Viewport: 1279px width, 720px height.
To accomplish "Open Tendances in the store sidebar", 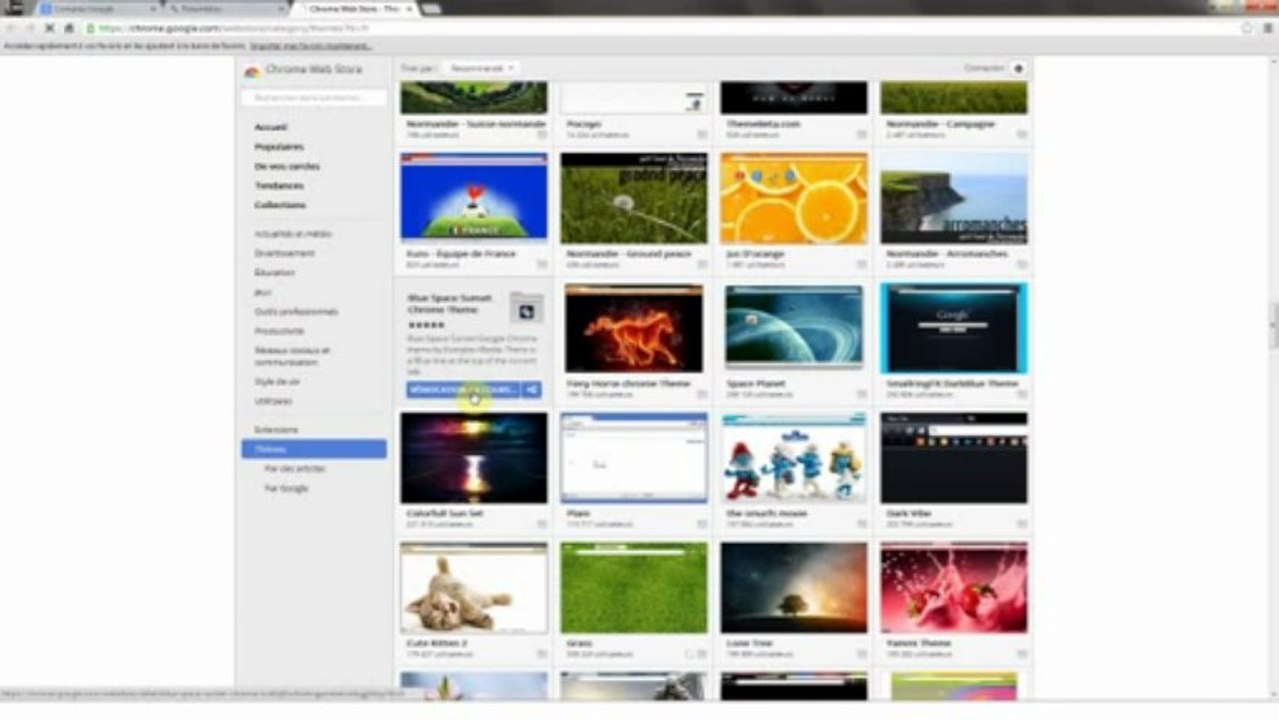I will click(279, 185).
